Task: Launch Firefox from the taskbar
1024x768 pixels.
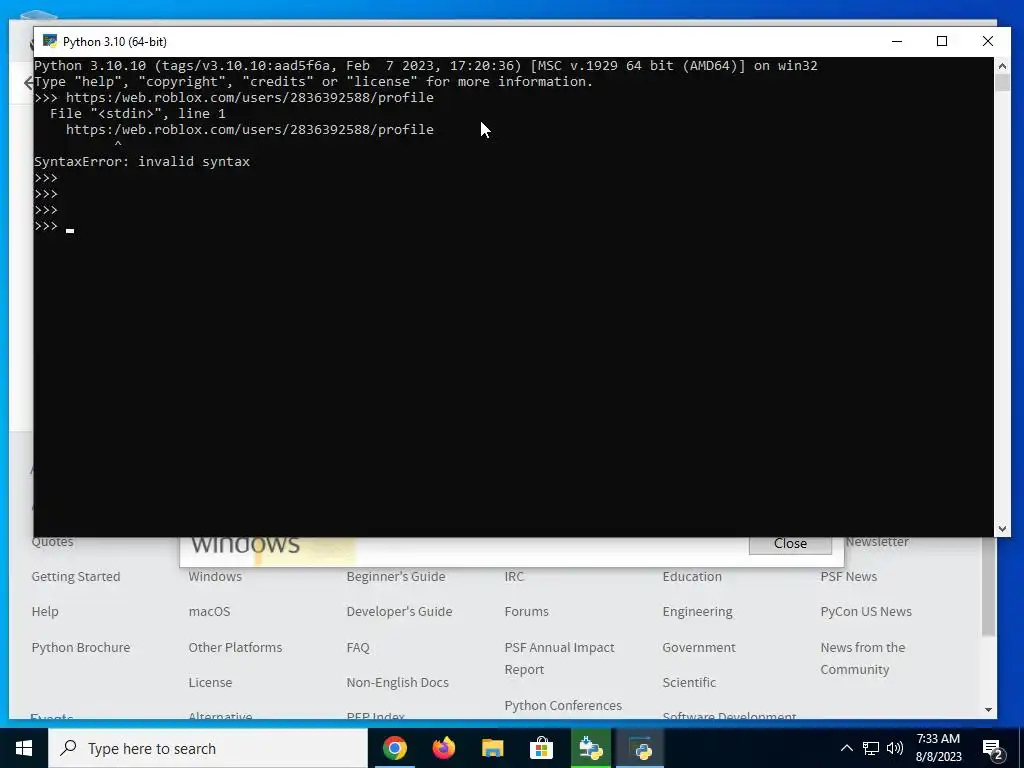Action: point(444,748)
